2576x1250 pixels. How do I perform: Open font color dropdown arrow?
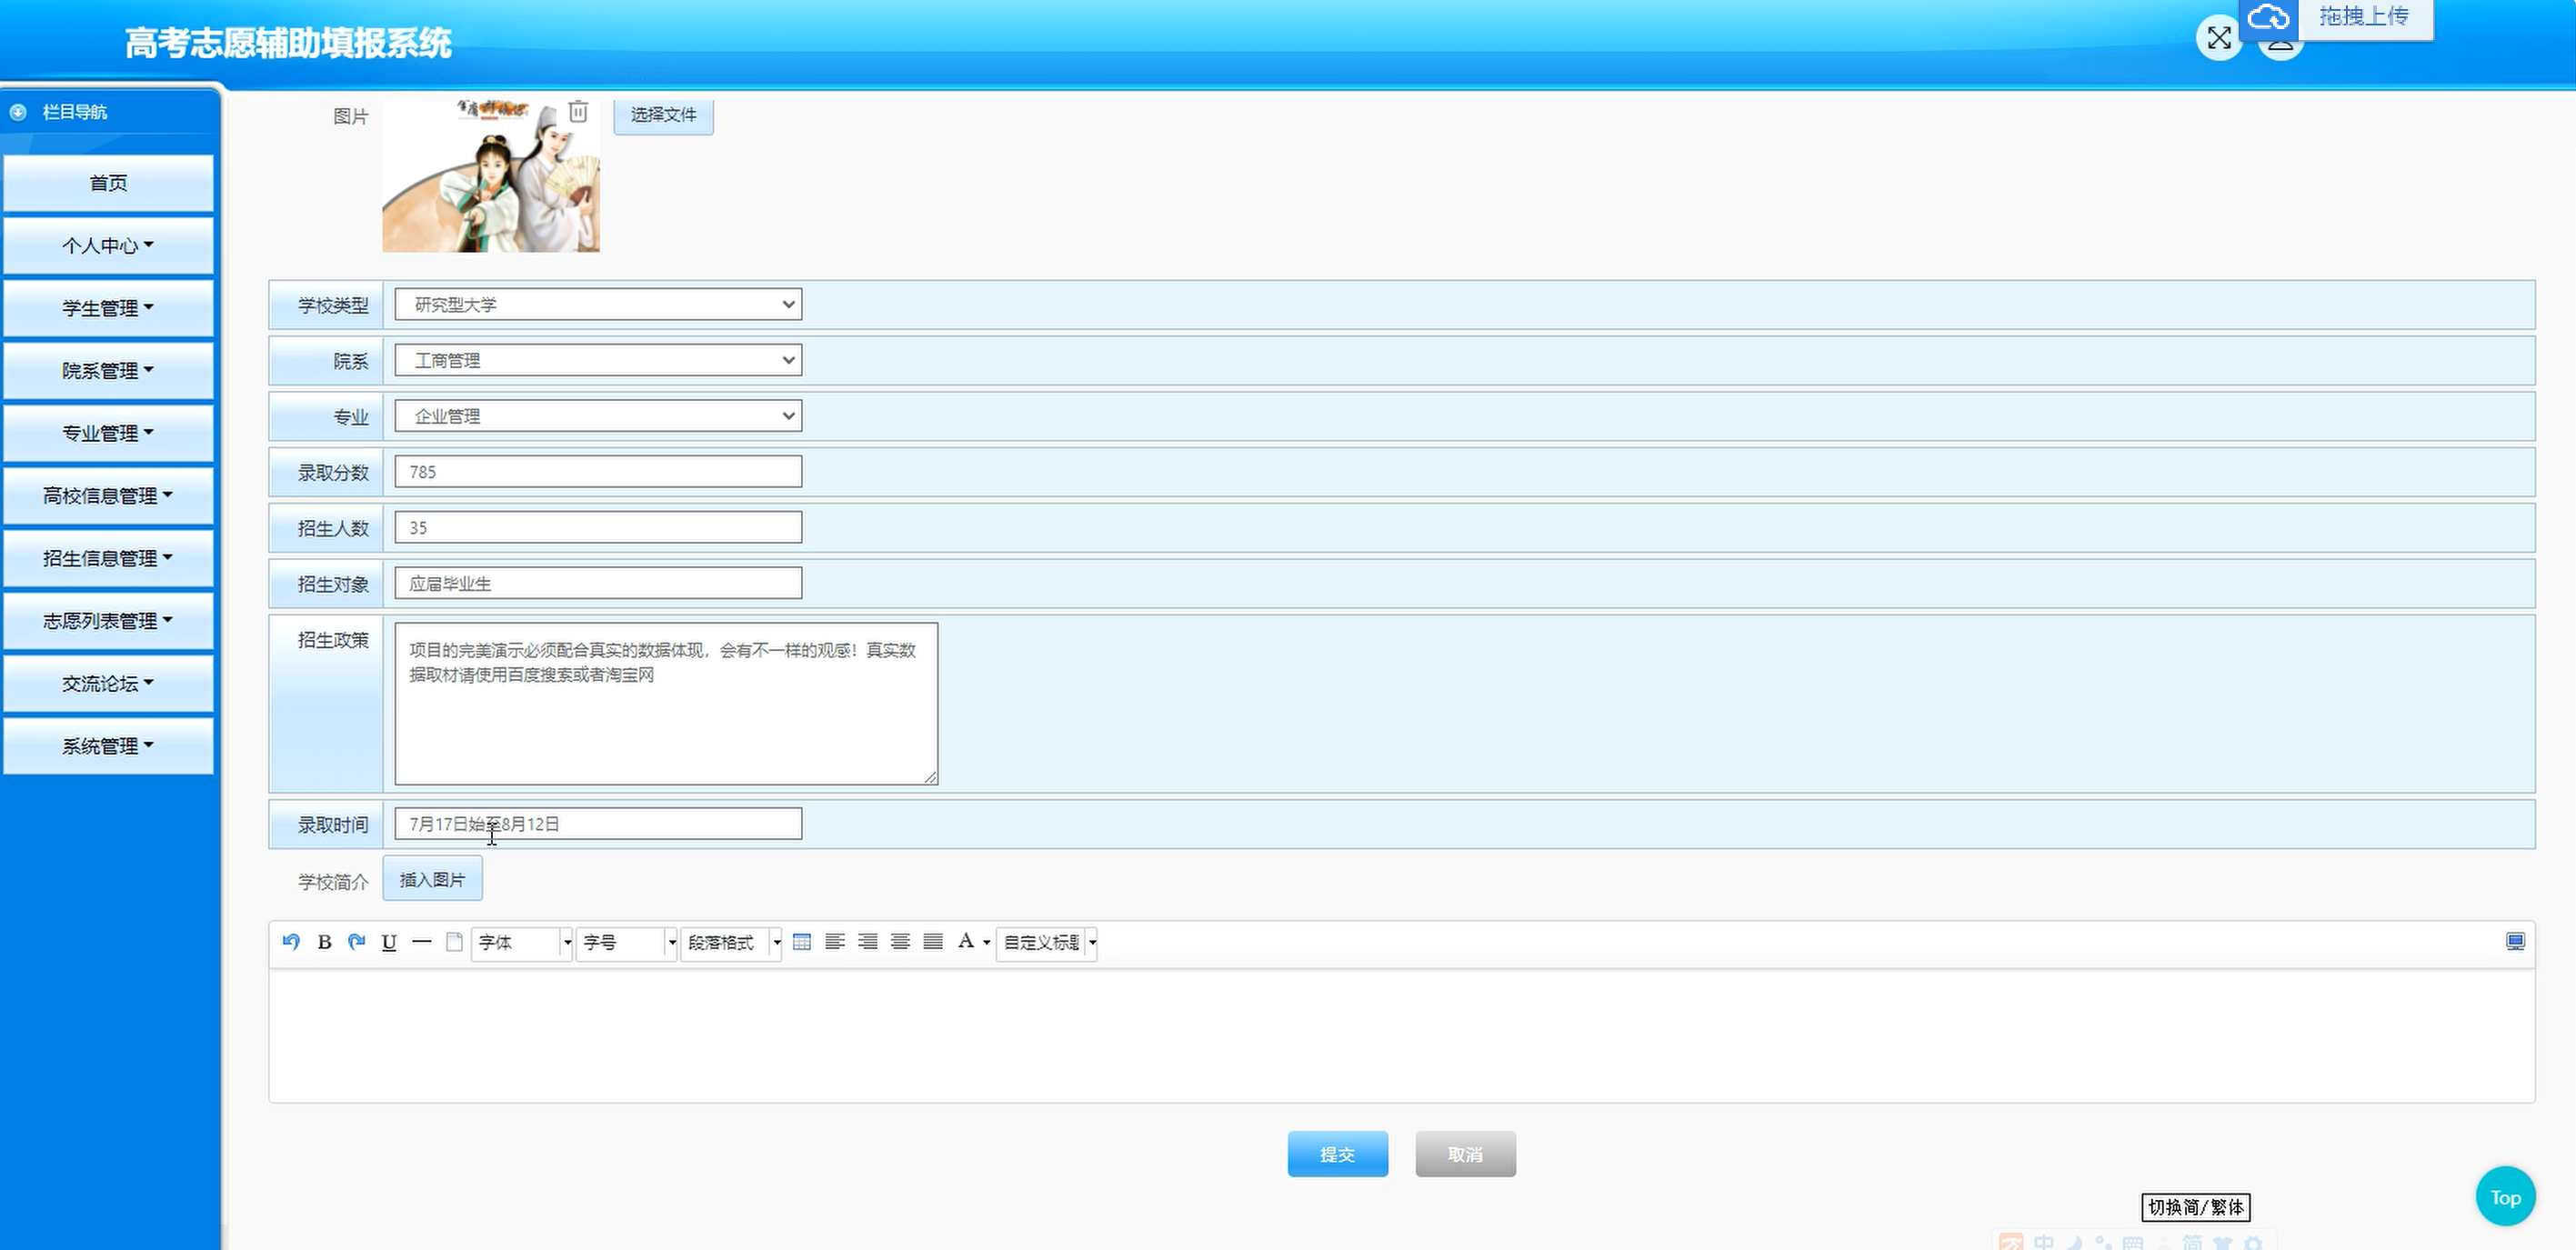(986, 942)
